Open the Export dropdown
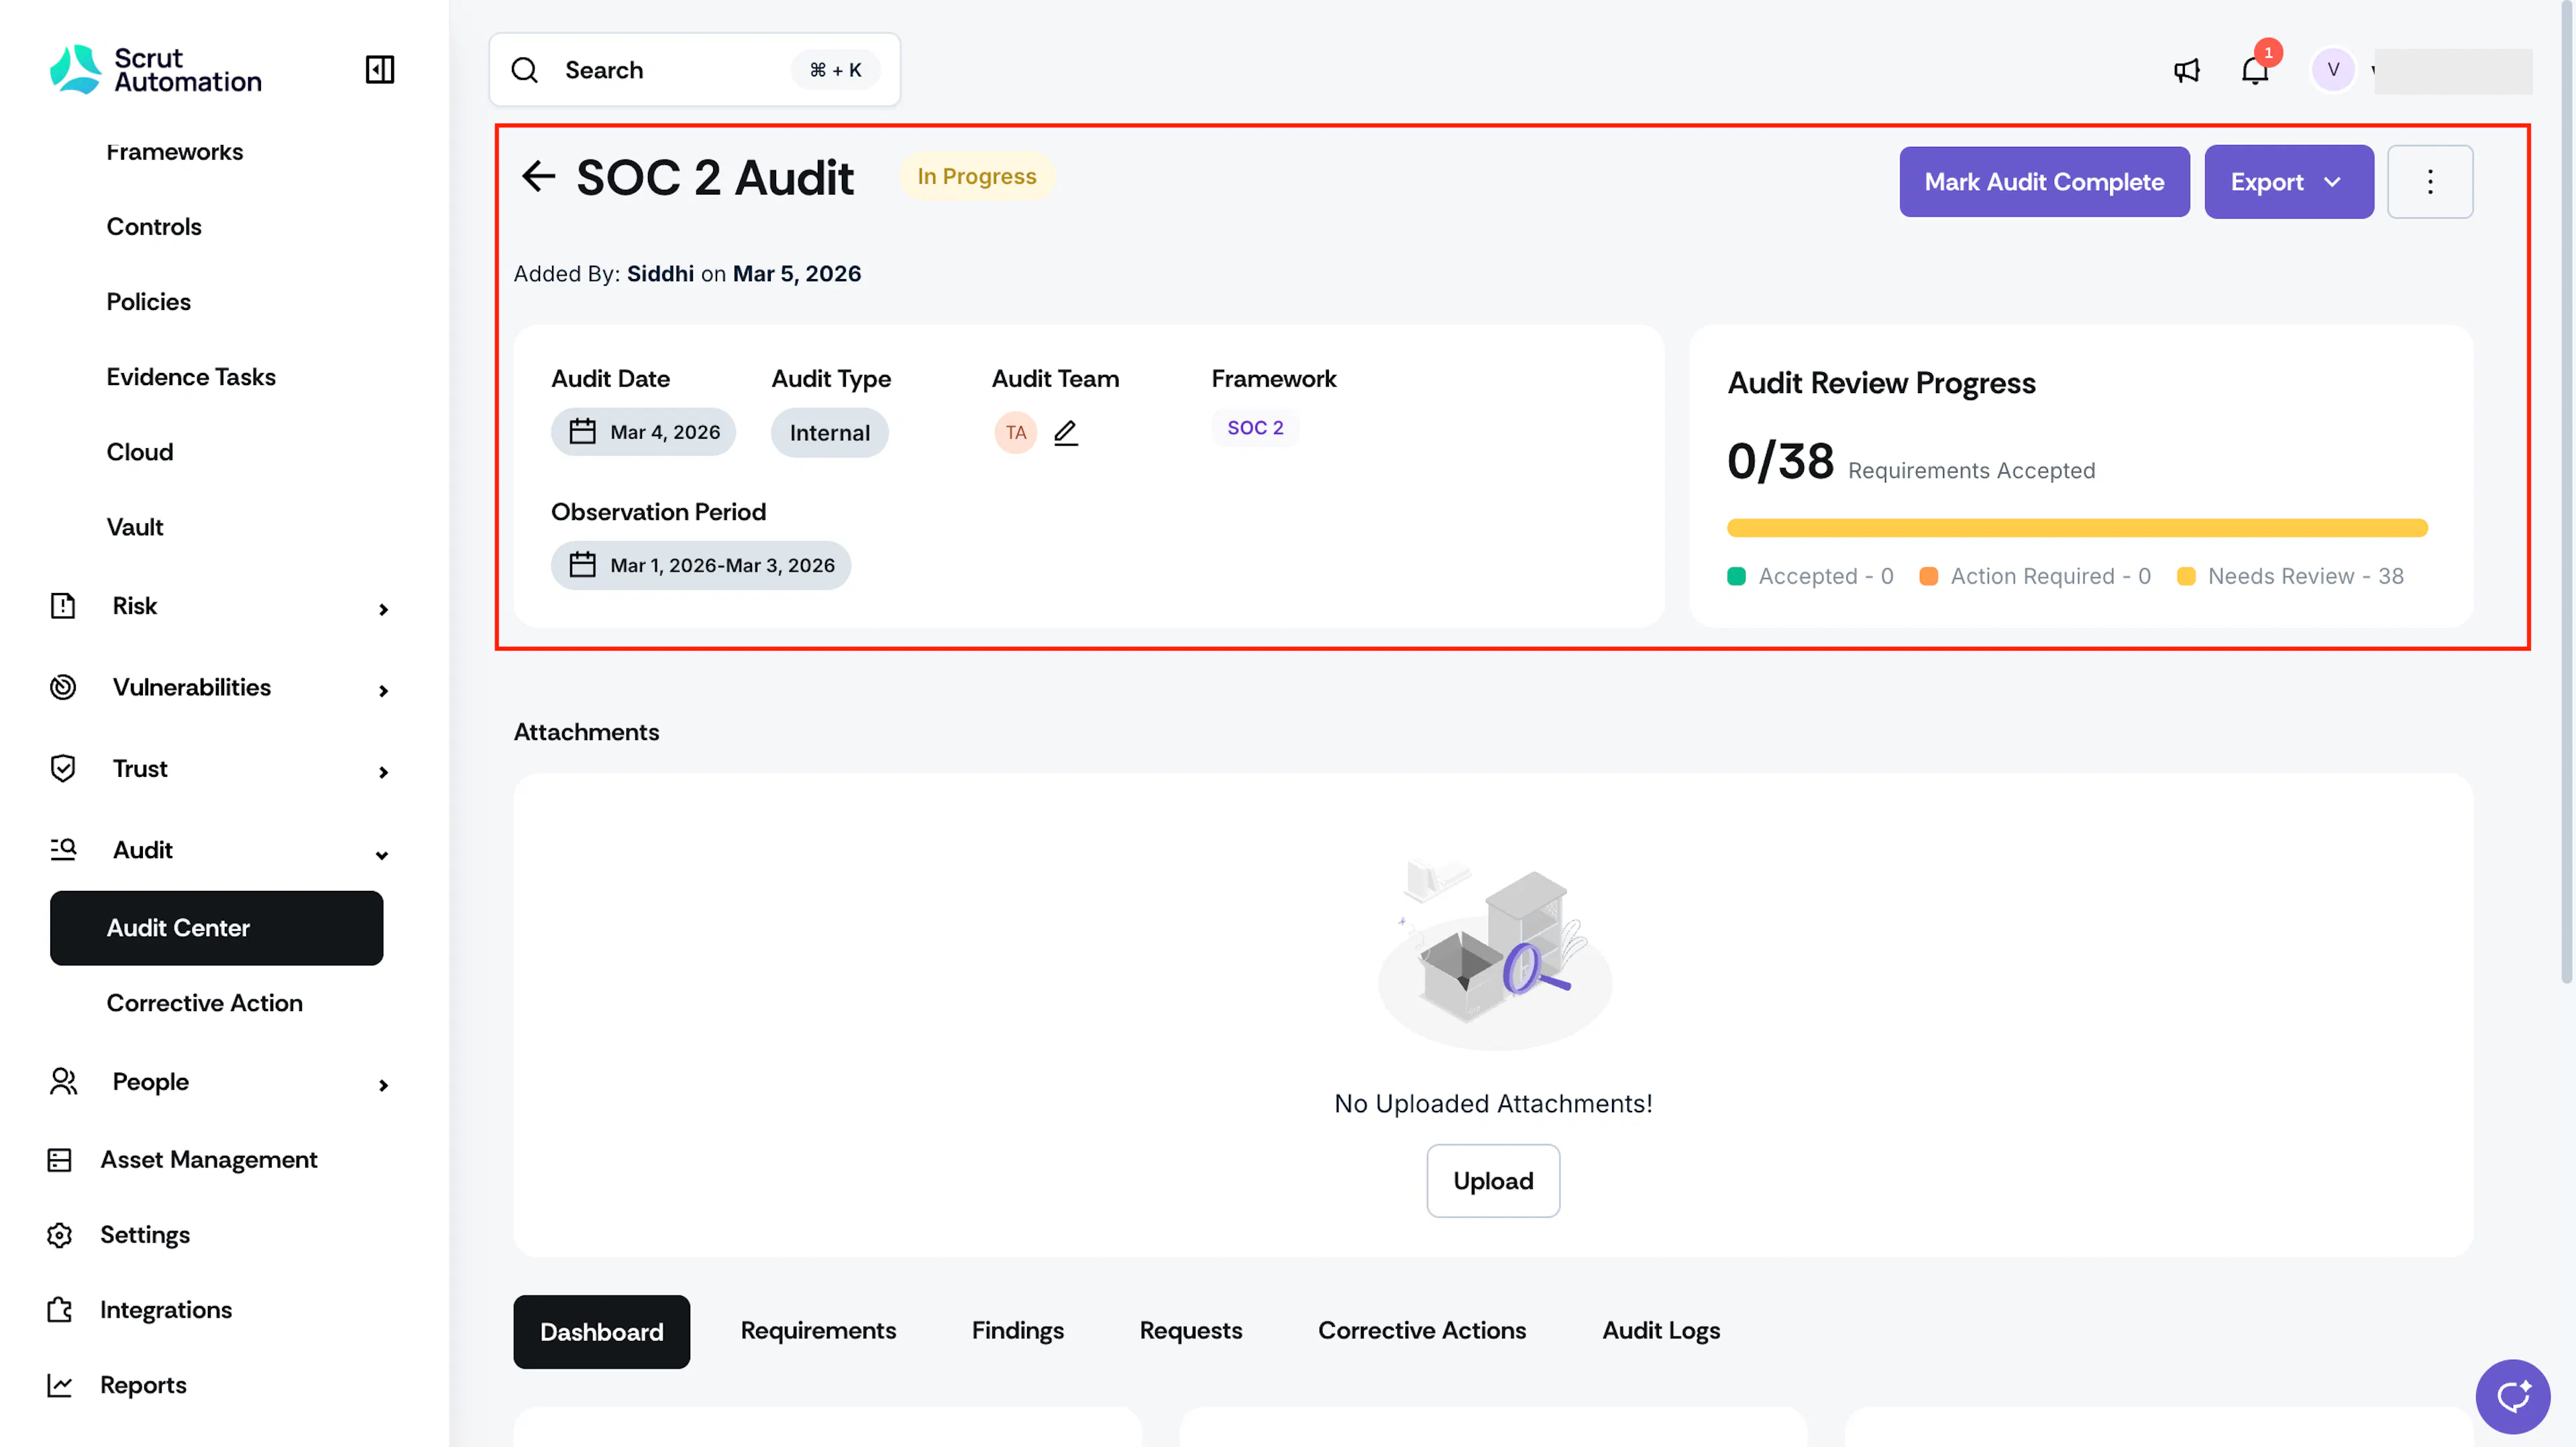Viewport: 2576px width, 1447px height. click(2288, 182)
